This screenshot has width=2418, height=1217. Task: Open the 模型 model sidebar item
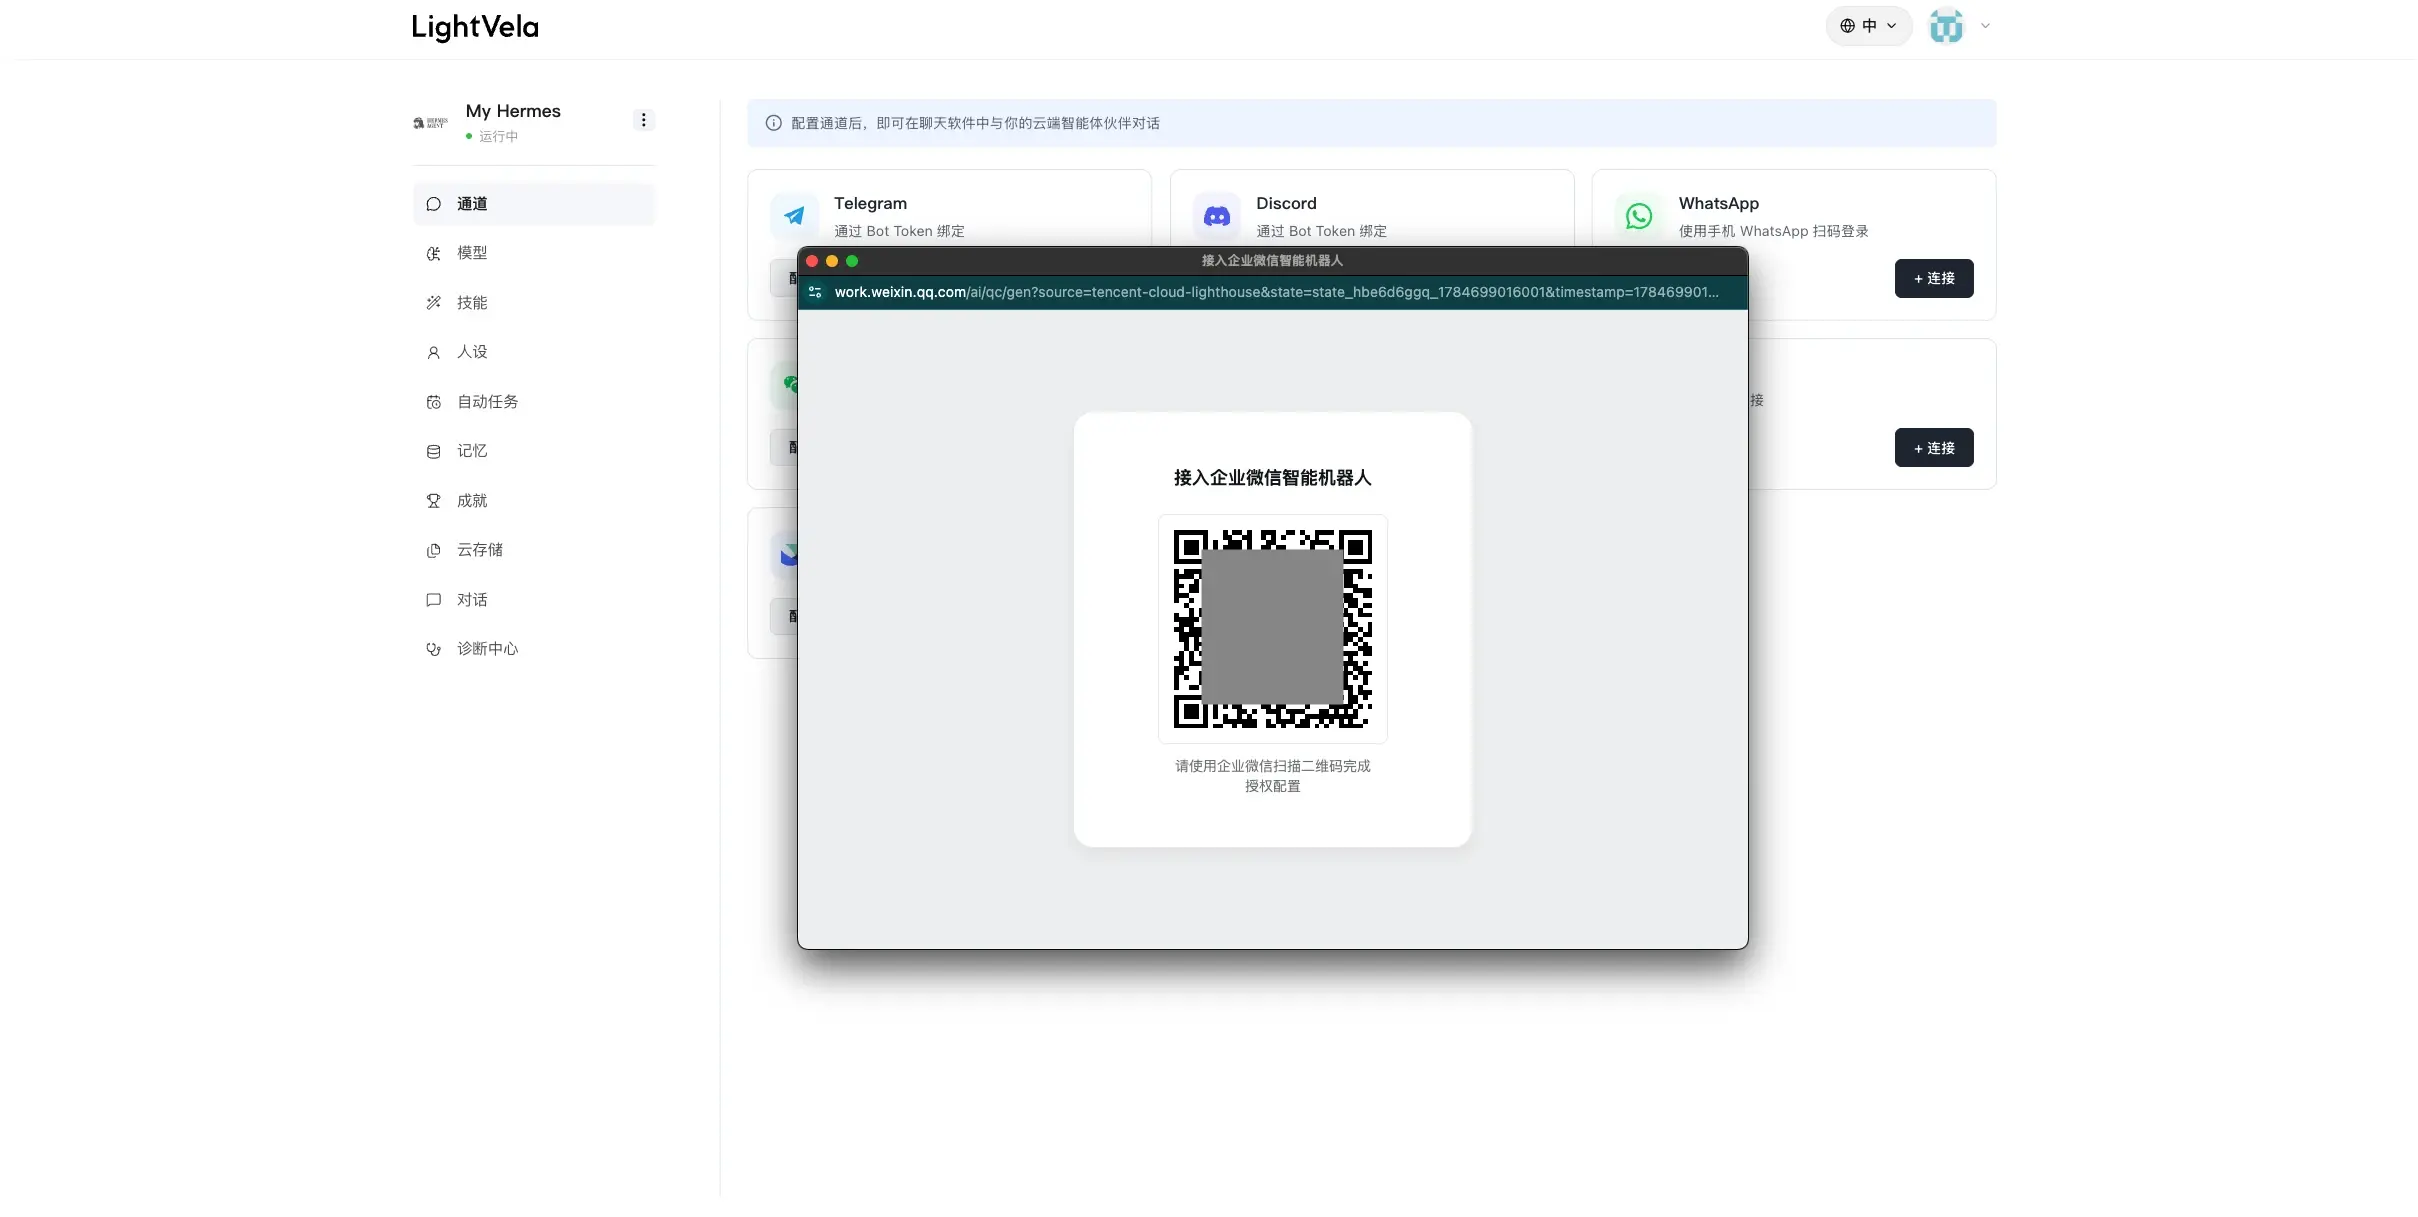[533, 253]
